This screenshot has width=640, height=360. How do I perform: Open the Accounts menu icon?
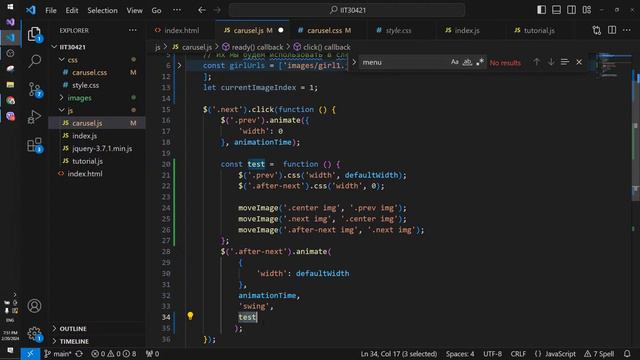[34, 306]
